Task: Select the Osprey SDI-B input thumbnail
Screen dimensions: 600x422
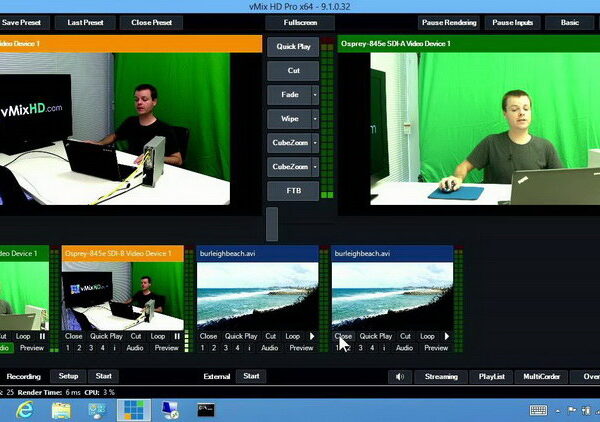Action: coord(122,296)
